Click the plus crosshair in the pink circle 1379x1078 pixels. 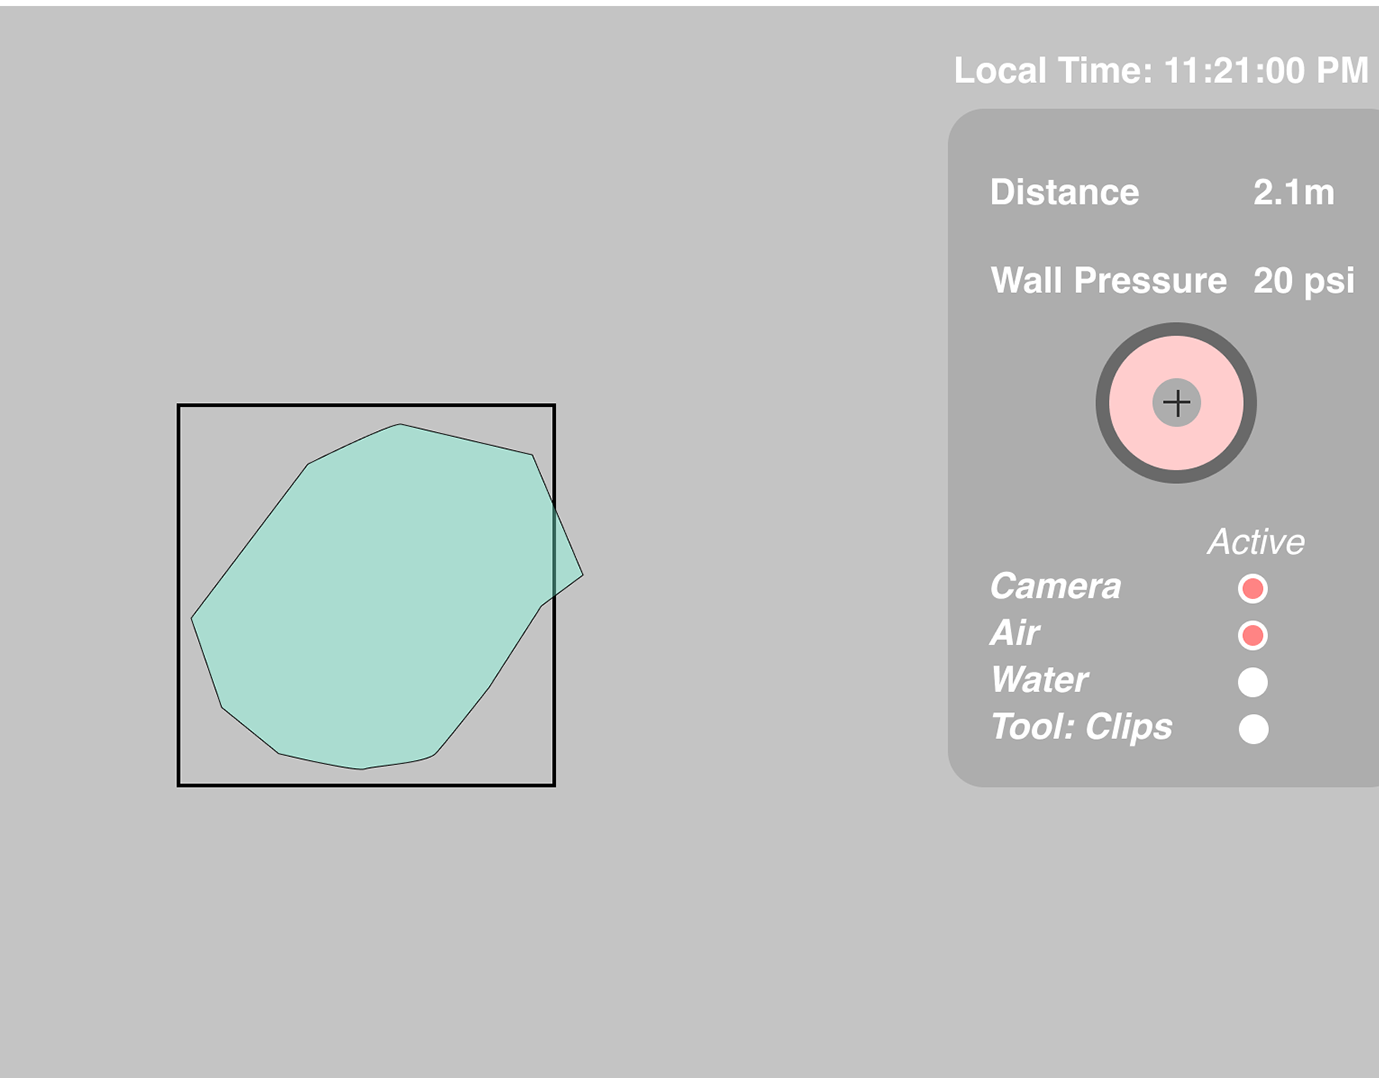(1177, 403)
